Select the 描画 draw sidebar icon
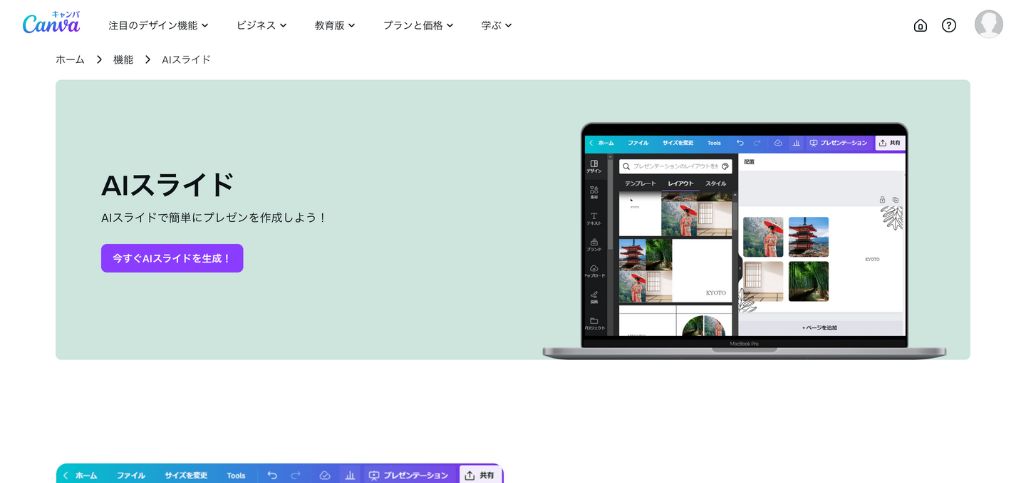The image size is (1026, 483). (x=594, y=297)
